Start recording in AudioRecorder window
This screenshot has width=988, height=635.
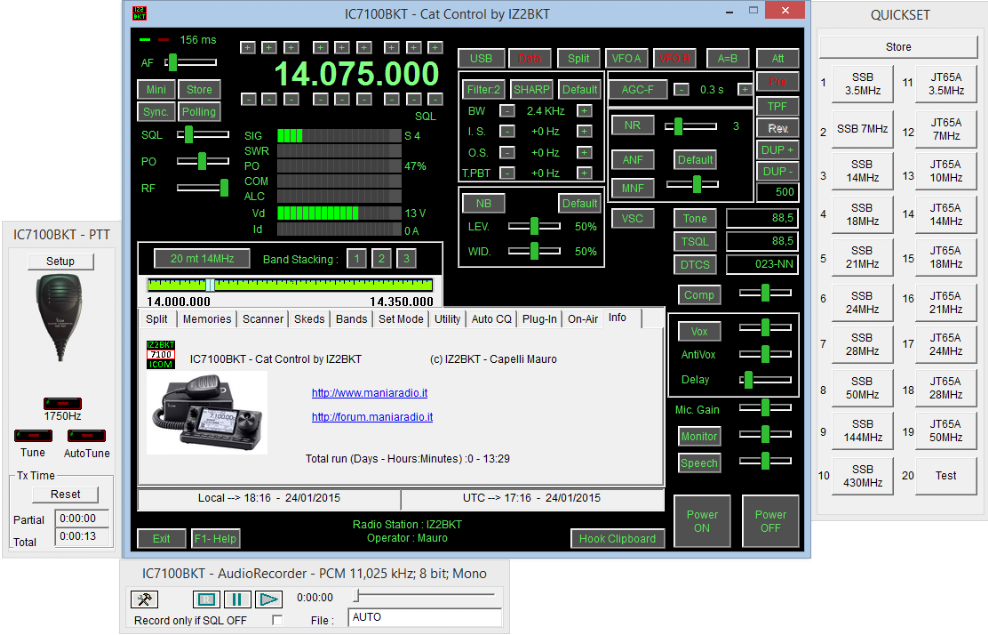(206, 599)
